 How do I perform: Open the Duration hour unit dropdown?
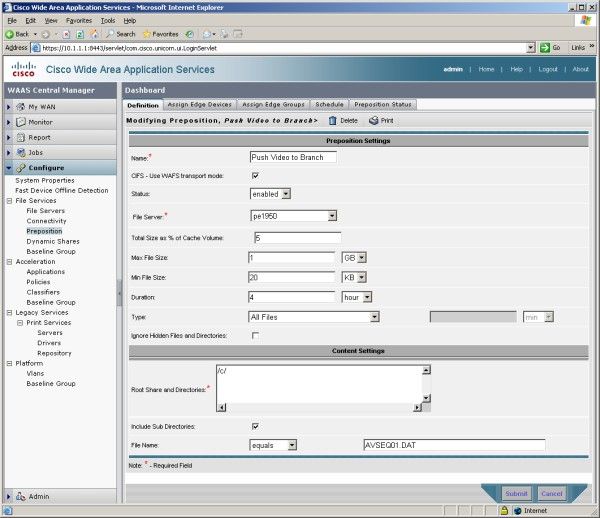(357, 297)
